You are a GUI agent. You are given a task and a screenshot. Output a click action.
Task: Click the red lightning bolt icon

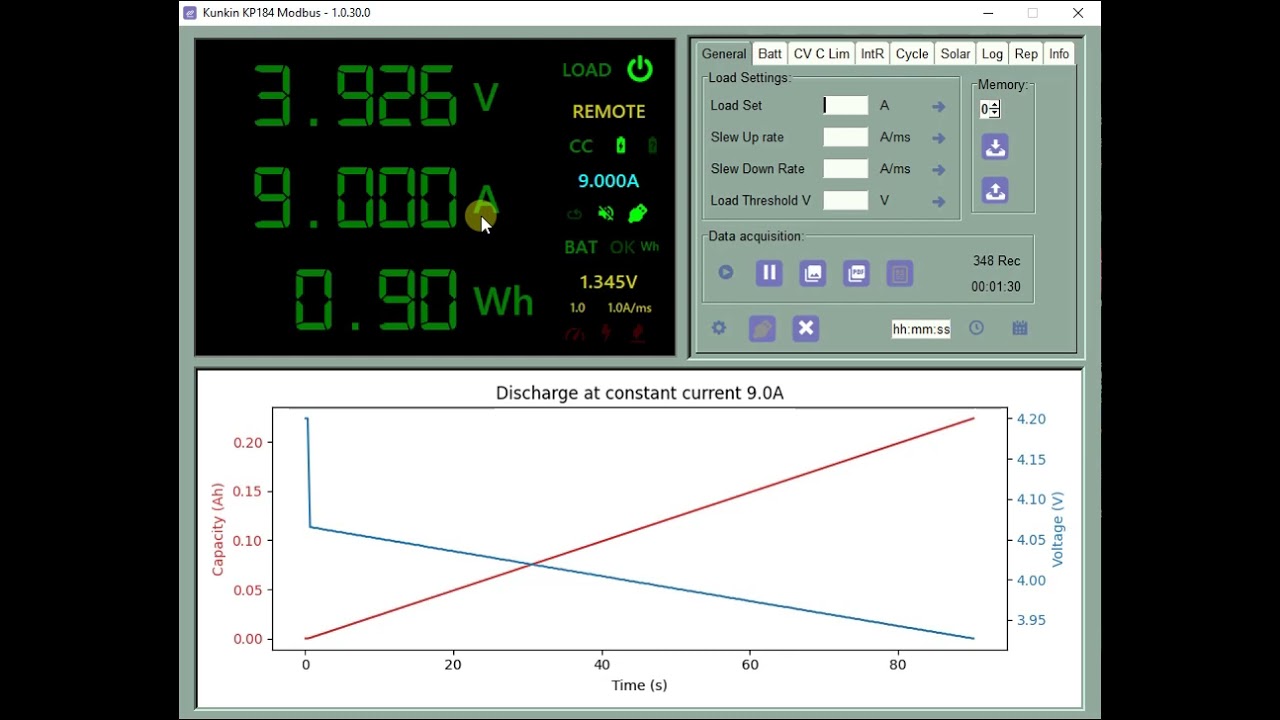click(606, 334)
